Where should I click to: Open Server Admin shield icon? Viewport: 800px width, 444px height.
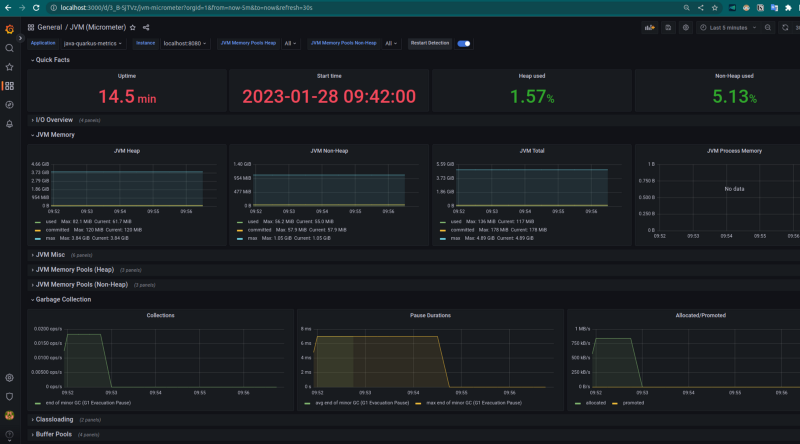click(9, 397)
